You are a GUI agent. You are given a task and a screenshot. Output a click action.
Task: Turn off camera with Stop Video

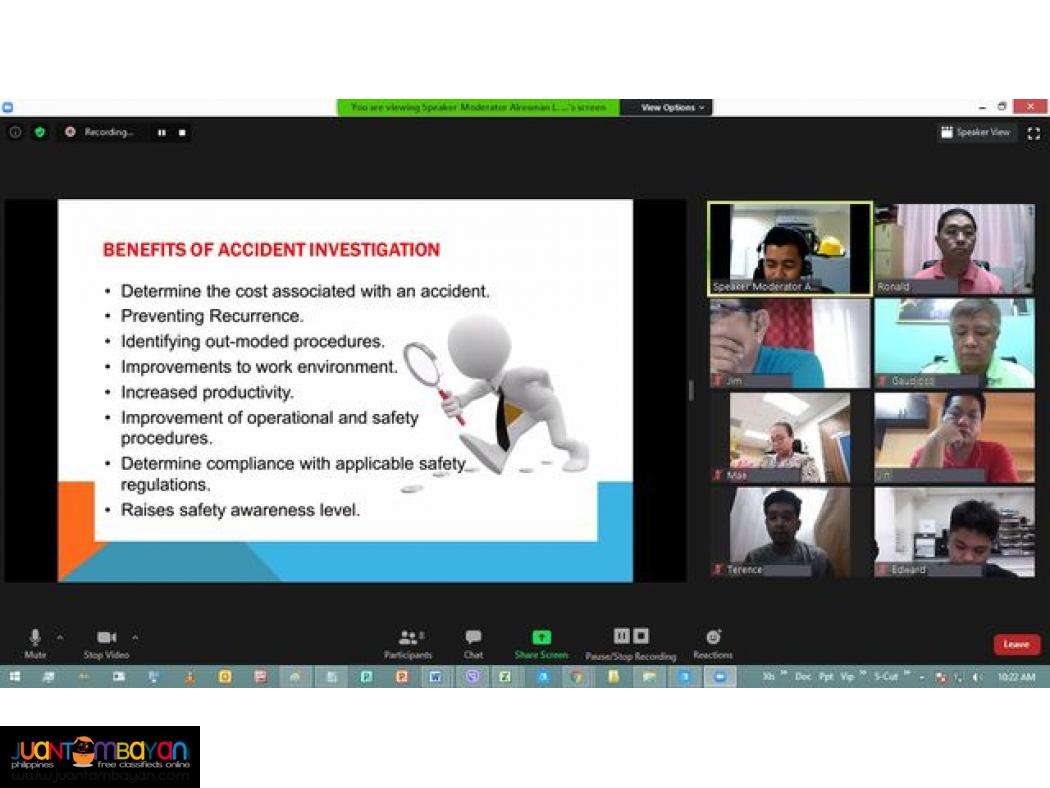tap(107, 640)
